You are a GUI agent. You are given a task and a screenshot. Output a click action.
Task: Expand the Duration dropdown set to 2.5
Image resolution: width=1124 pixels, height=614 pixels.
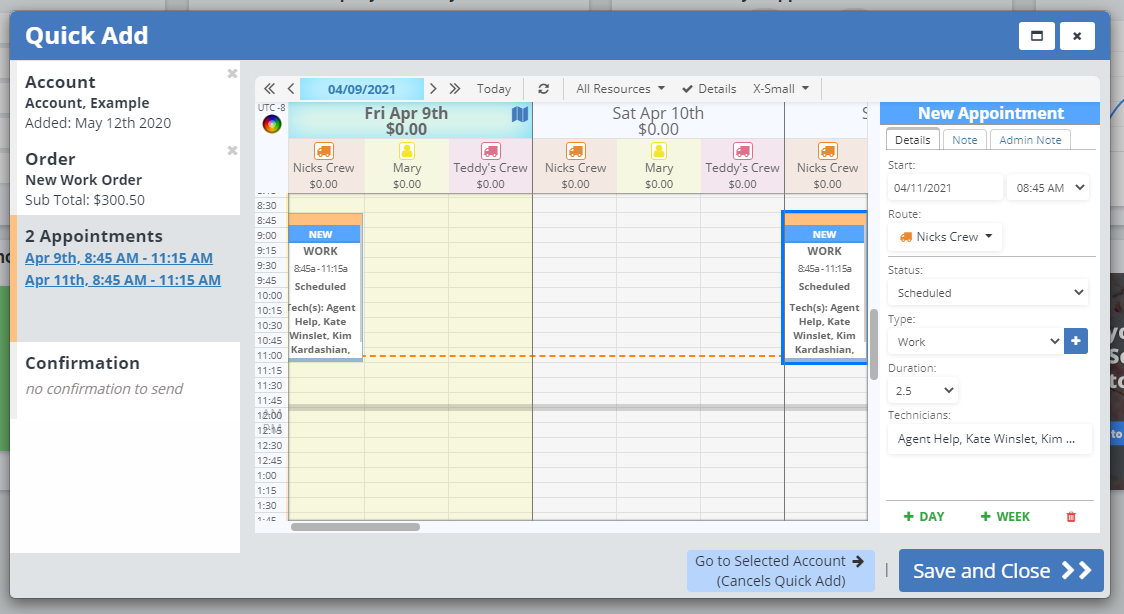pyautogui.click(x=922, y=390)
